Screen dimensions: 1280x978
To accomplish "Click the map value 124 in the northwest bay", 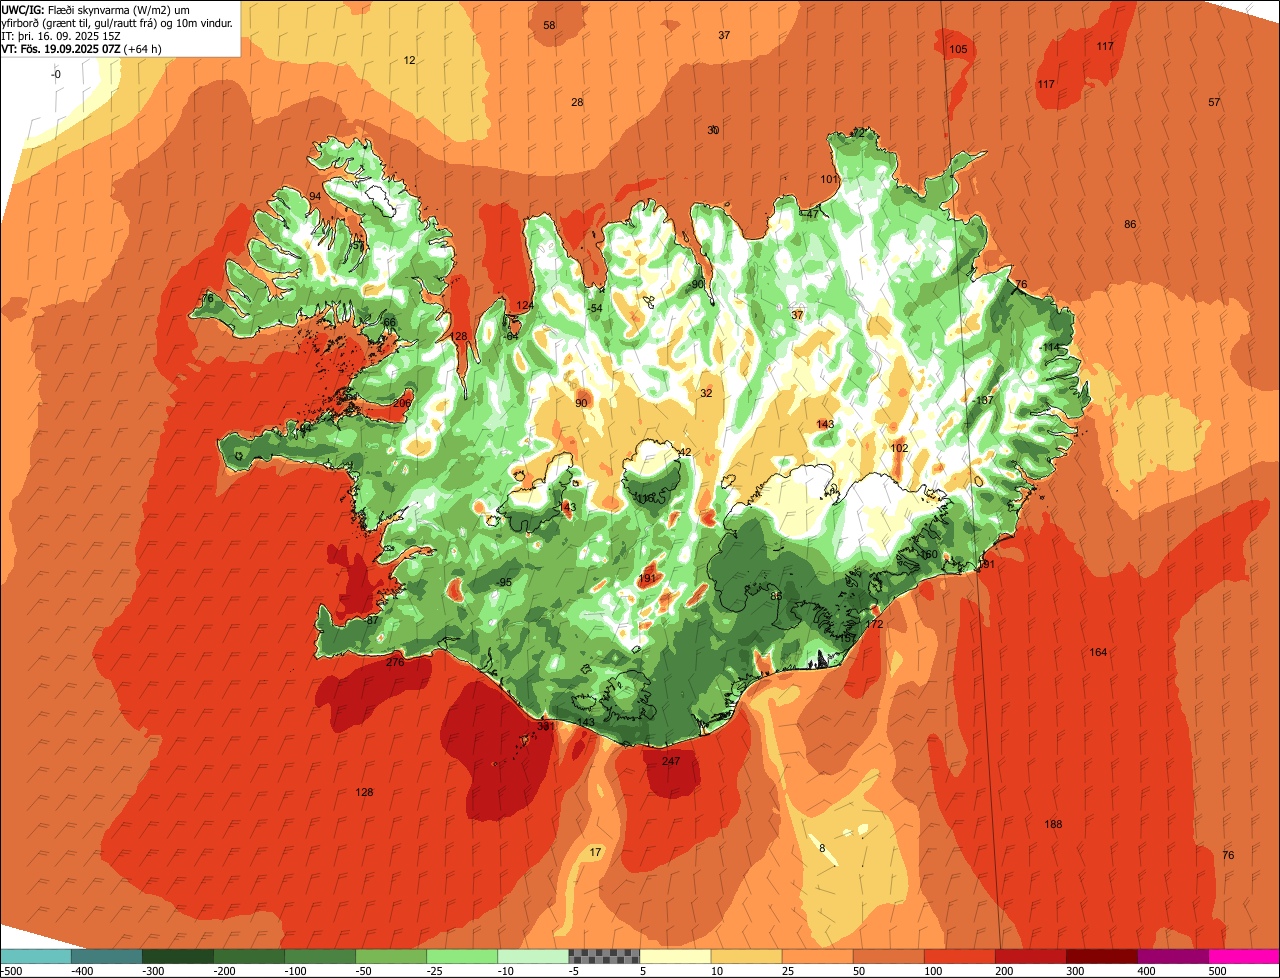I will point(524,305).
